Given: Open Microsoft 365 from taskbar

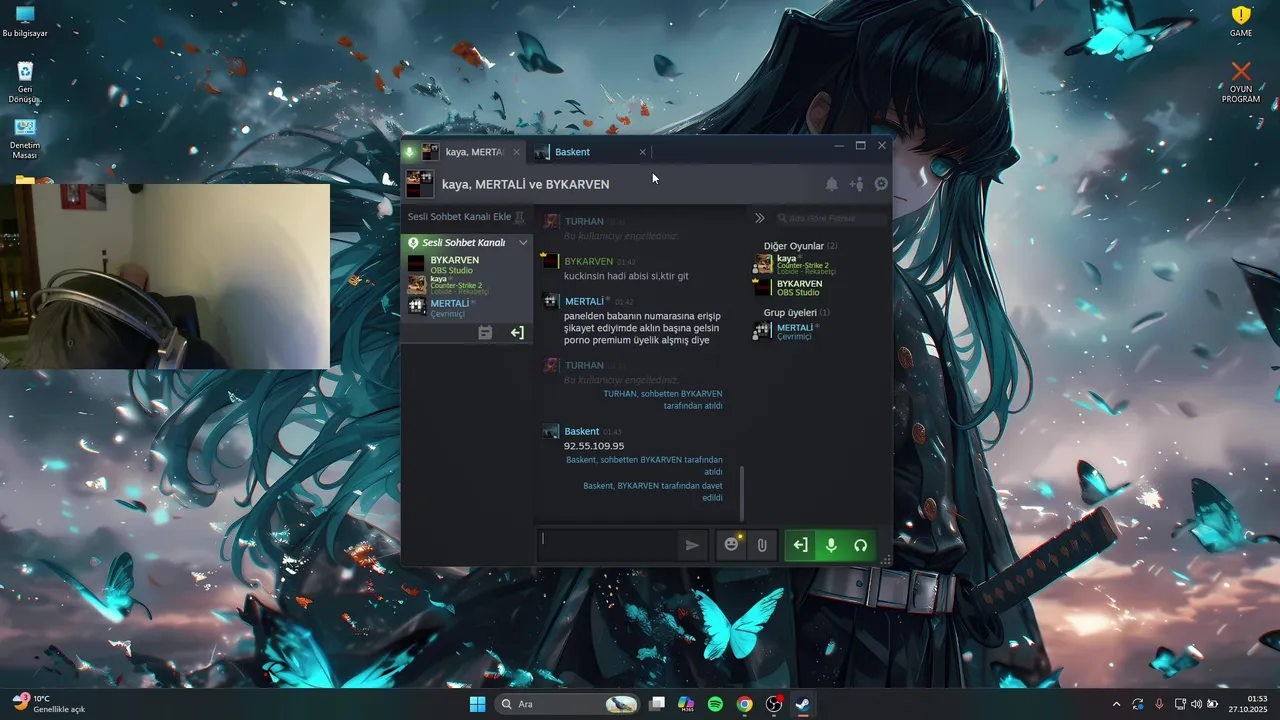Looking at the screenshot, I should (686, 704).
